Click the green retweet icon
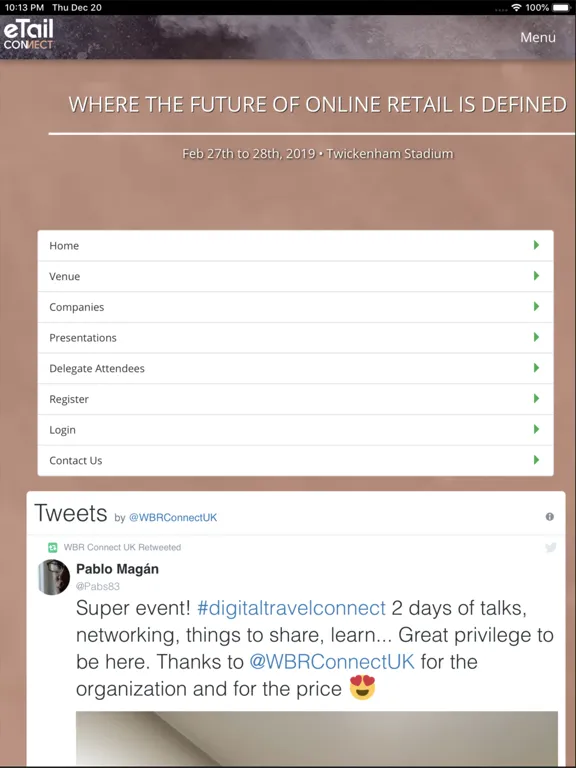576x768 pixels. pyautogui.click(x=52, y=548)
